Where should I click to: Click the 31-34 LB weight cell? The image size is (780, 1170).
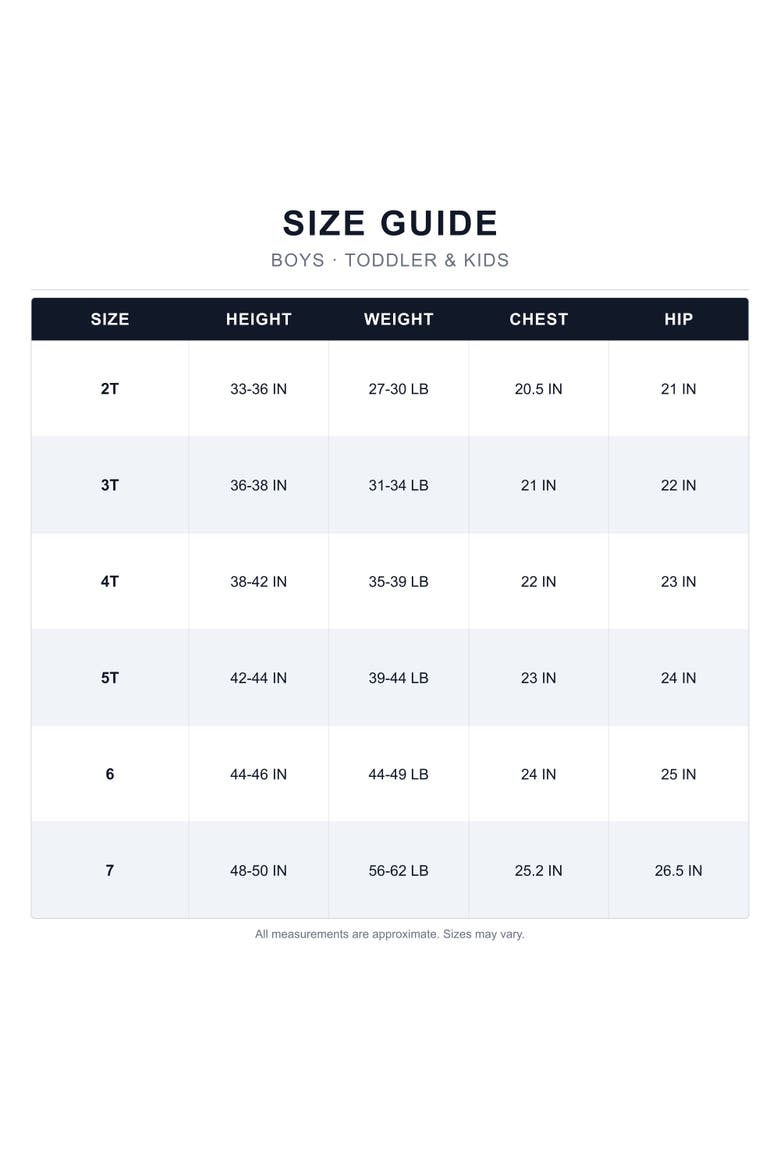[399, 485]
